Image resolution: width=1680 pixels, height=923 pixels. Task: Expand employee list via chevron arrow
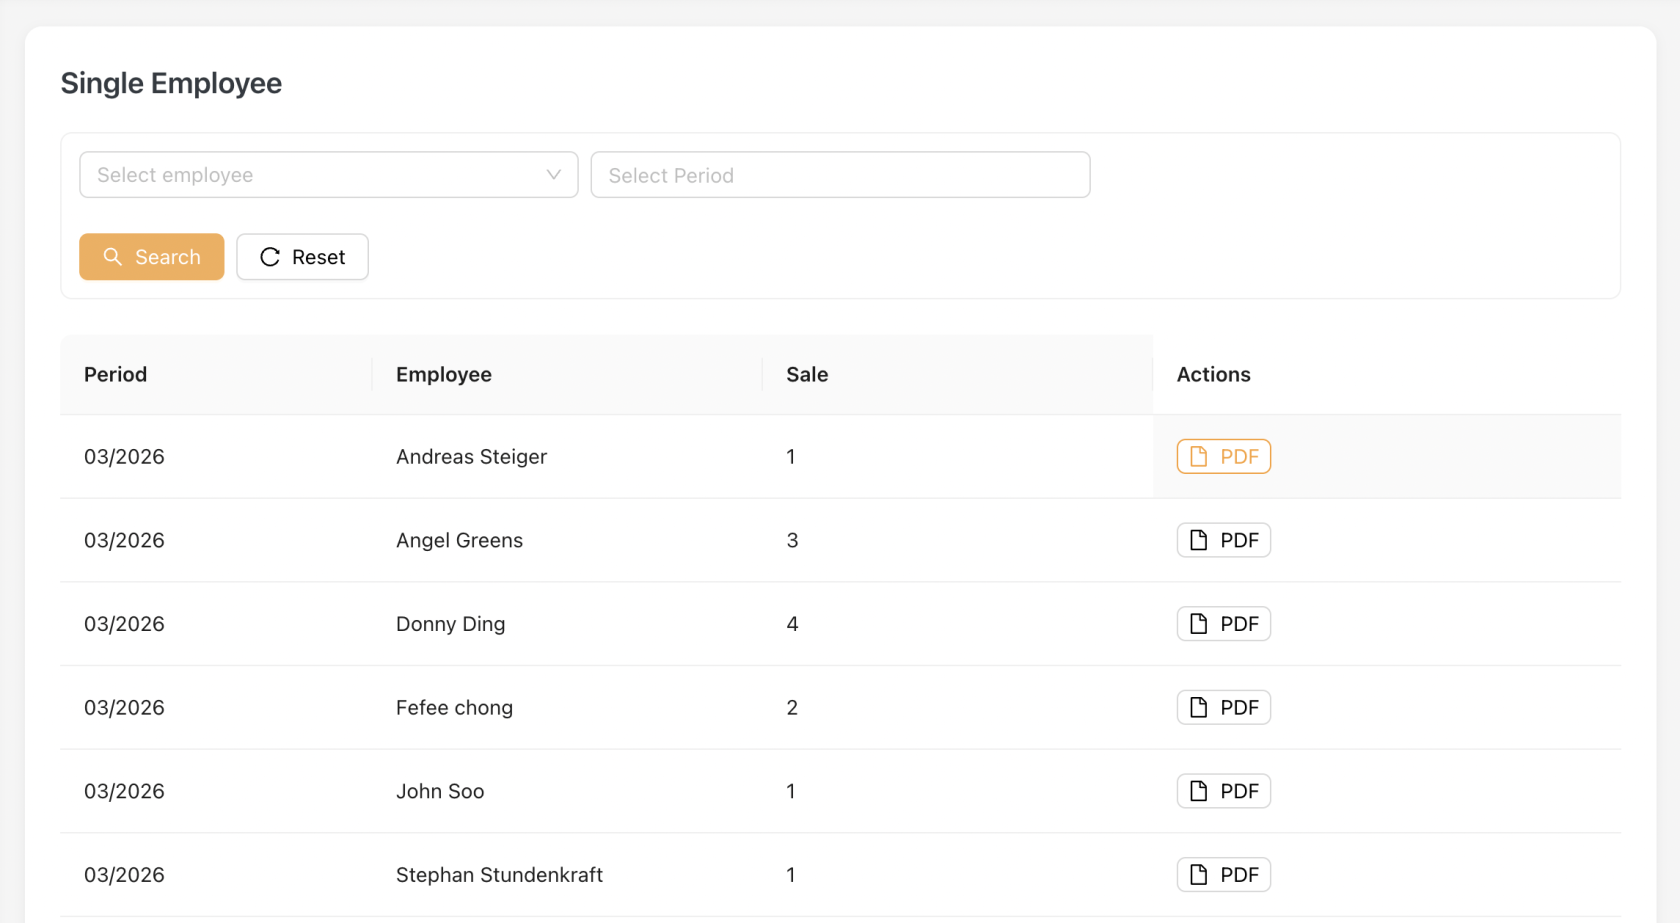pos(553,175)
